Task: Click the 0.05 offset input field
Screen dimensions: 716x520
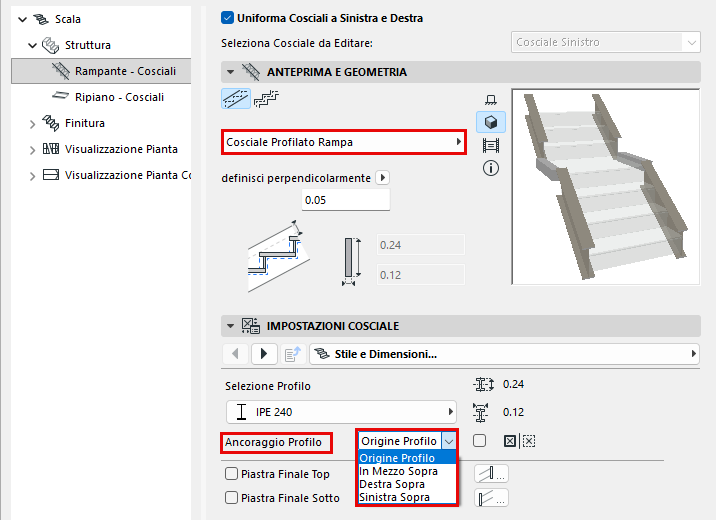Action: click(346, 200)
